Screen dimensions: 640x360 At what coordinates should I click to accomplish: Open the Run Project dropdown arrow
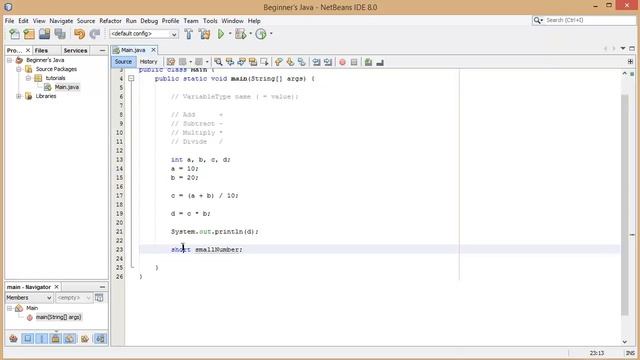click(230, 34)
